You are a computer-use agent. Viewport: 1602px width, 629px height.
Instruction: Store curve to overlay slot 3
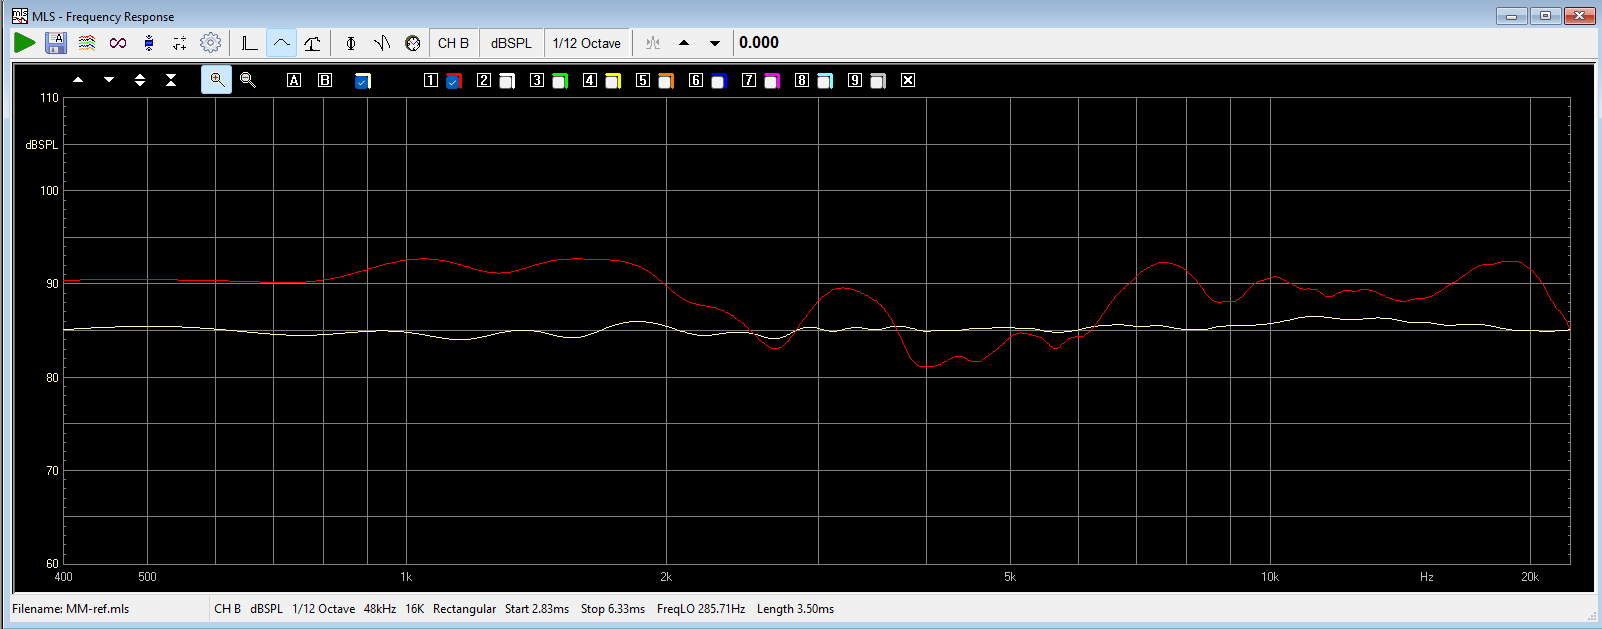[537, 80]
